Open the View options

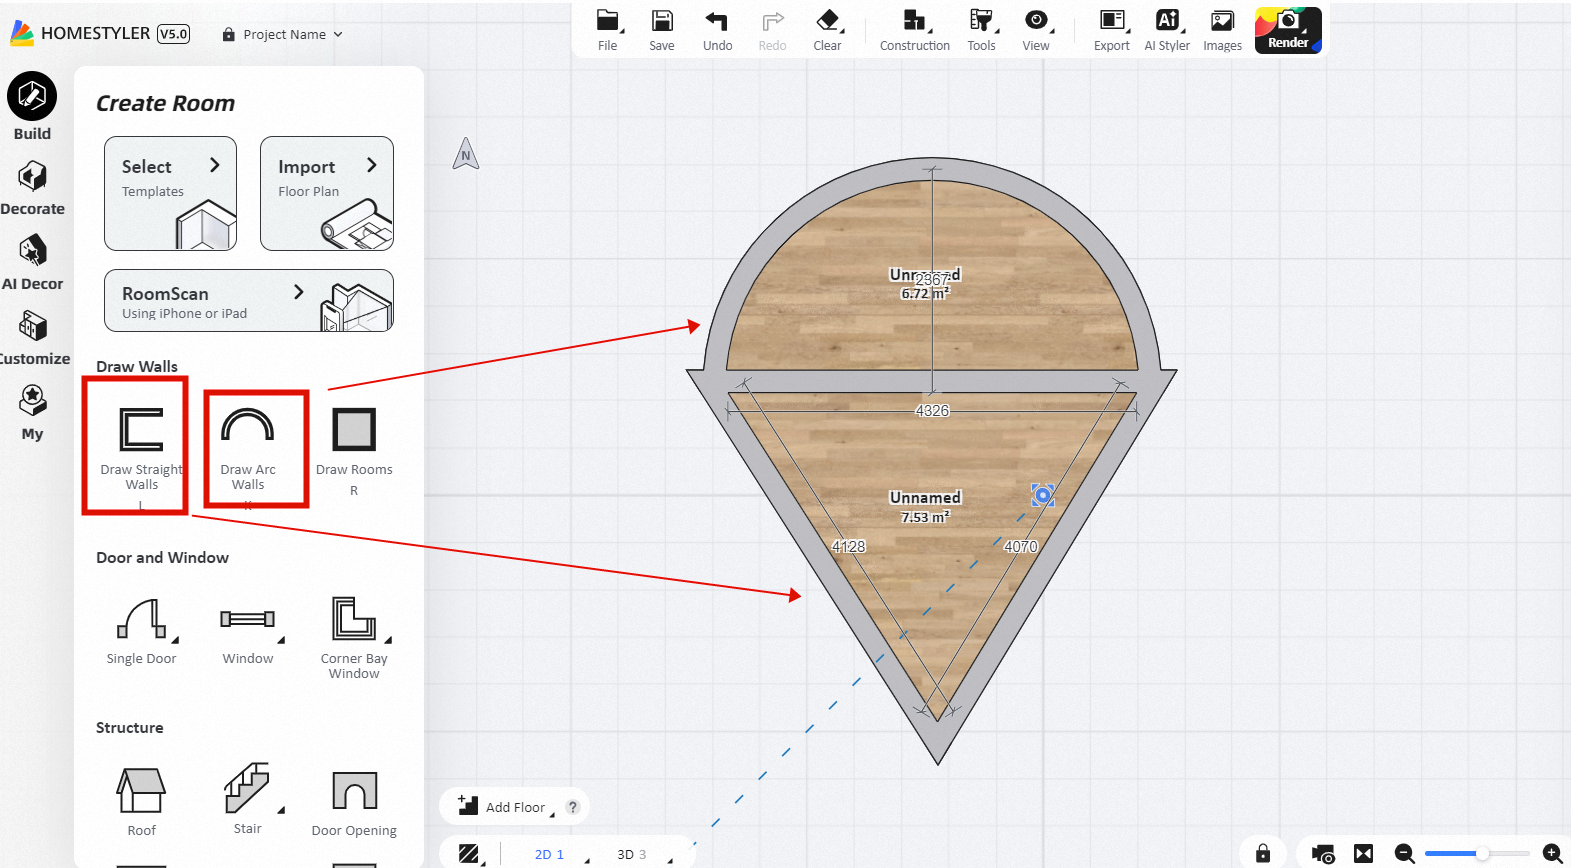coord(1036,21)
